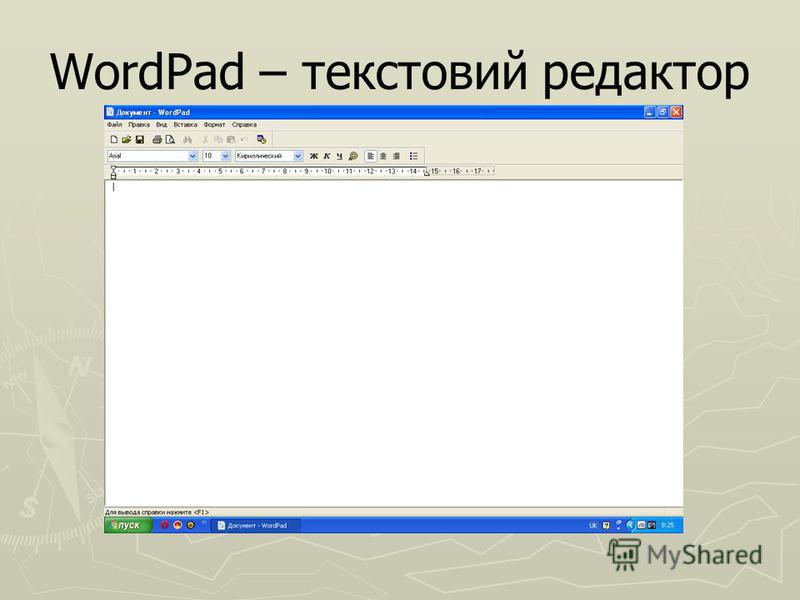
Task: Click the taskbar clock showing 0:25
Action: pyautogui.click(x=668, y=525)
